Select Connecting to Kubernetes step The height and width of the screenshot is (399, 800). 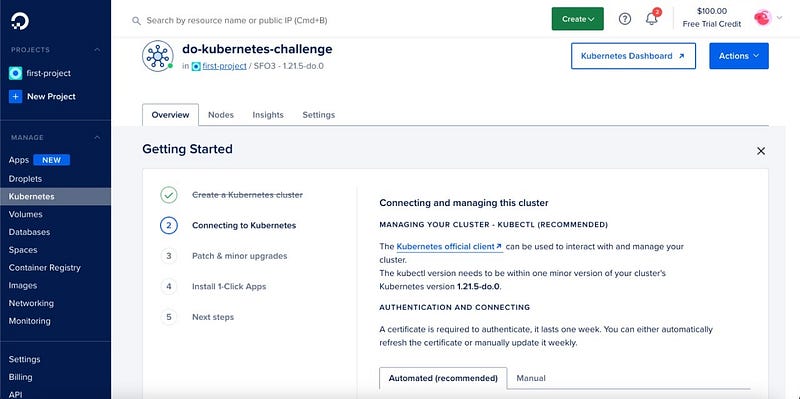244,226
